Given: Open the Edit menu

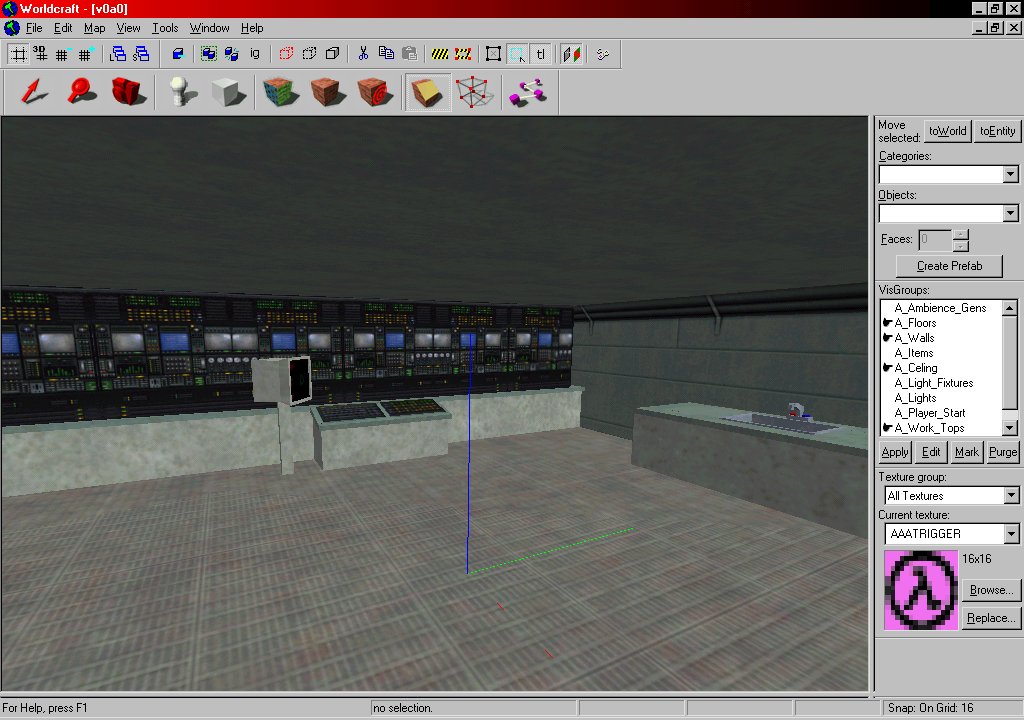Looking at the screenshot, I should point(63,28).
